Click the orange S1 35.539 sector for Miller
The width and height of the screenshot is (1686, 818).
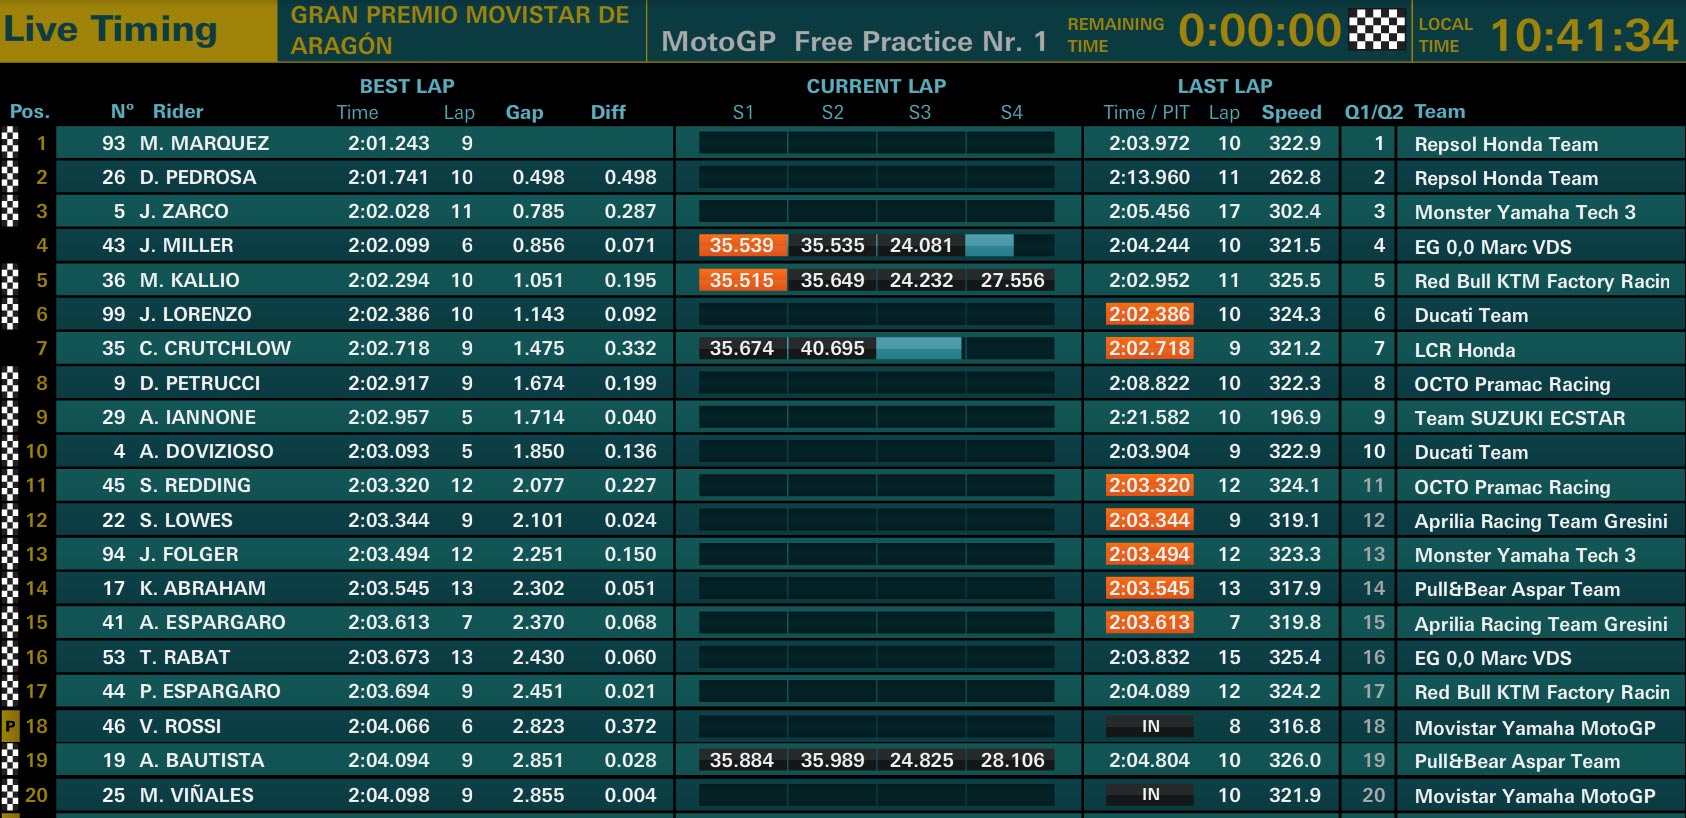[742, 245]
